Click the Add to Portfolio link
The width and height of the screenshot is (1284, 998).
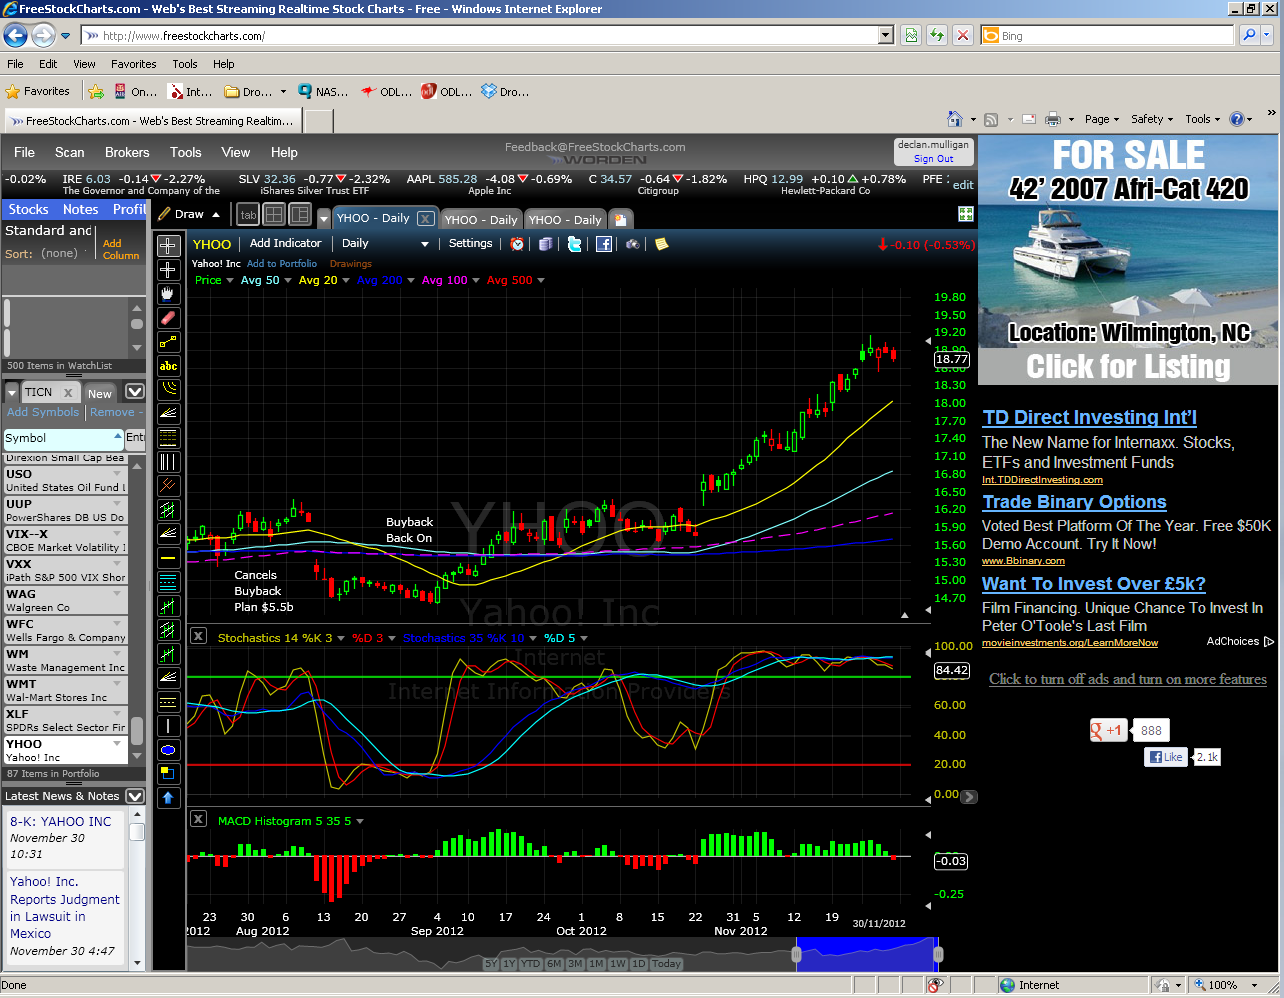282,264
